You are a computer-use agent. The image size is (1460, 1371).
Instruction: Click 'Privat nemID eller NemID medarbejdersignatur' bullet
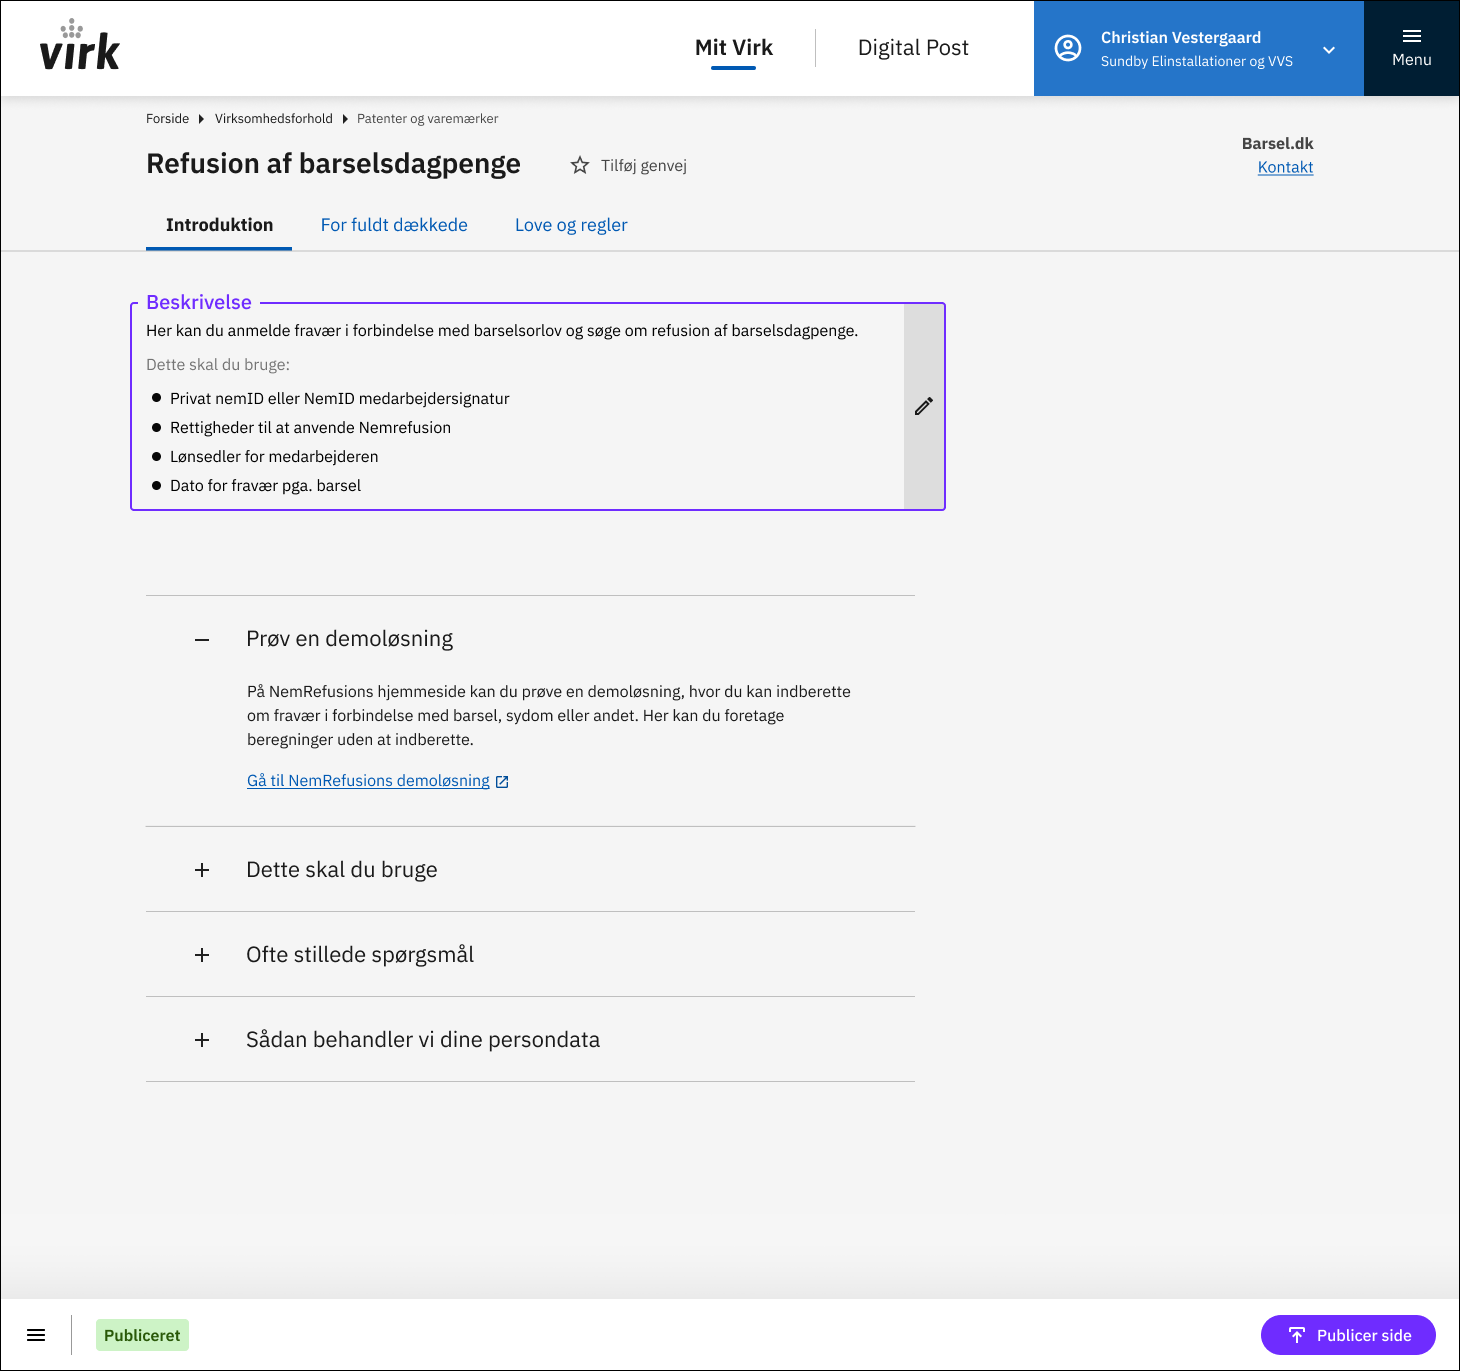pos(340,399)
